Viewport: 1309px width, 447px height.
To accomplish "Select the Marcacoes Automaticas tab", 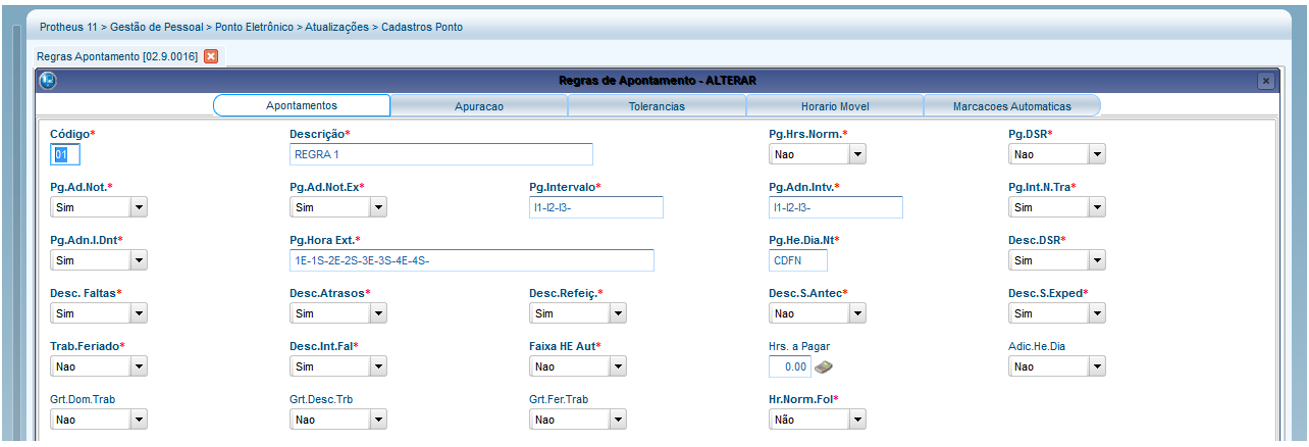I will [1011, 106].
